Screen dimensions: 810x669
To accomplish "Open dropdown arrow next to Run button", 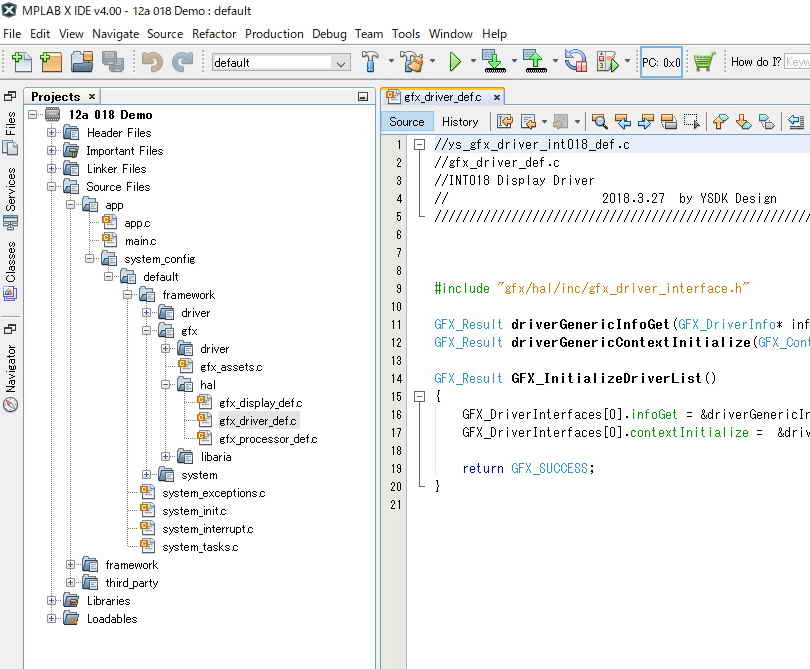I will click(x=473, y=61).
